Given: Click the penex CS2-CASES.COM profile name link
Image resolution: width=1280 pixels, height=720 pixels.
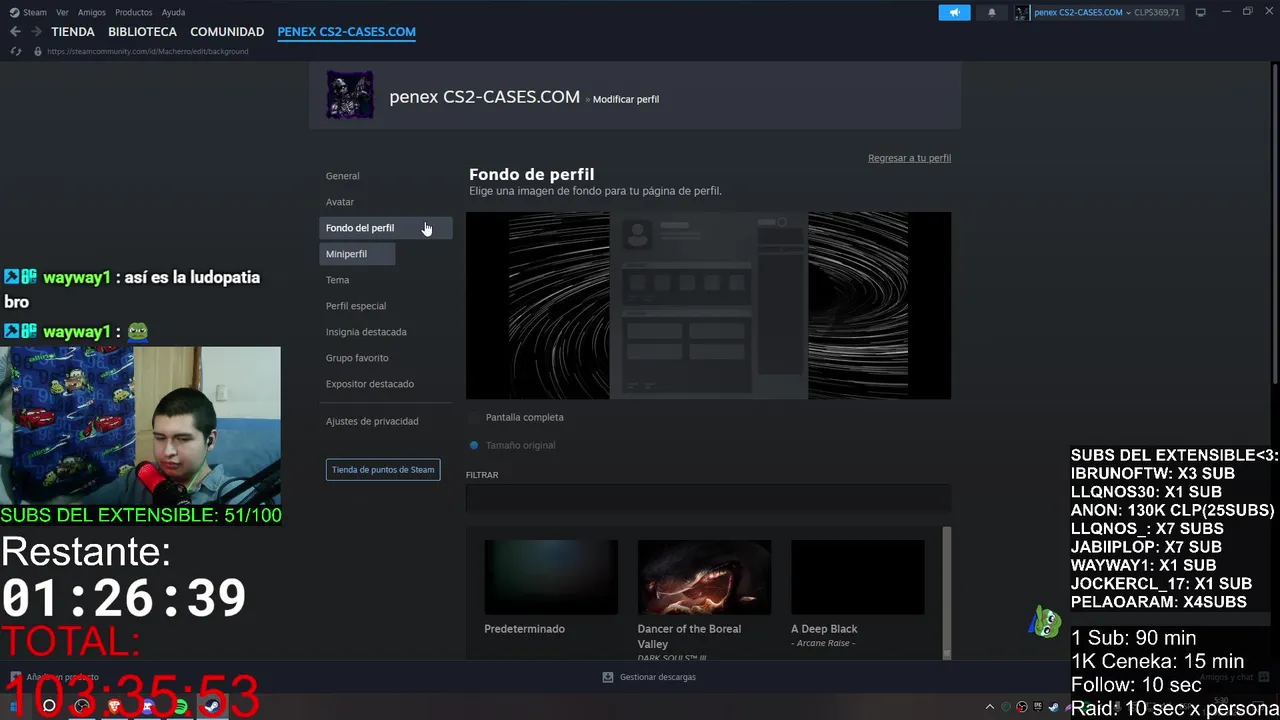Looking at the screenshot, I should [x=484, y=97].
